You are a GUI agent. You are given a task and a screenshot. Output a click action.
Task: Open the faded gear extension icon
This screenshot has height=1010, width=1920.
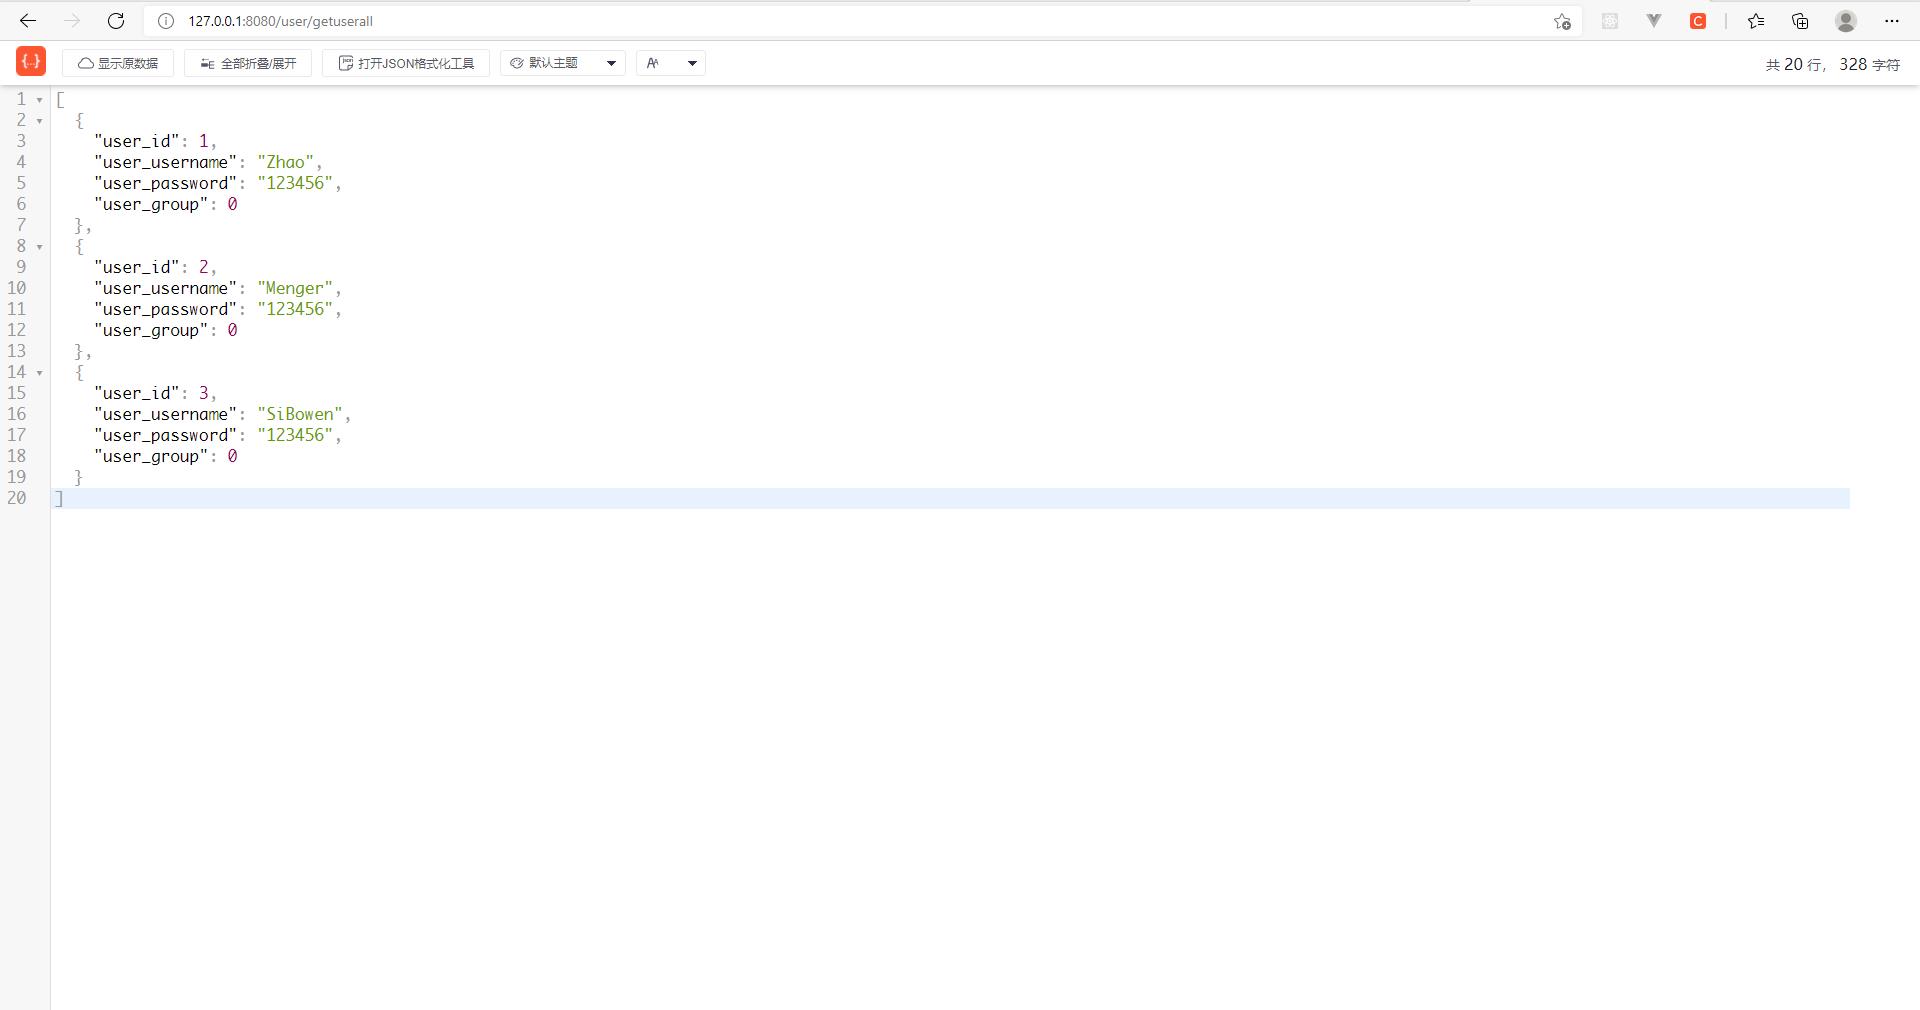pos(1610,21)
